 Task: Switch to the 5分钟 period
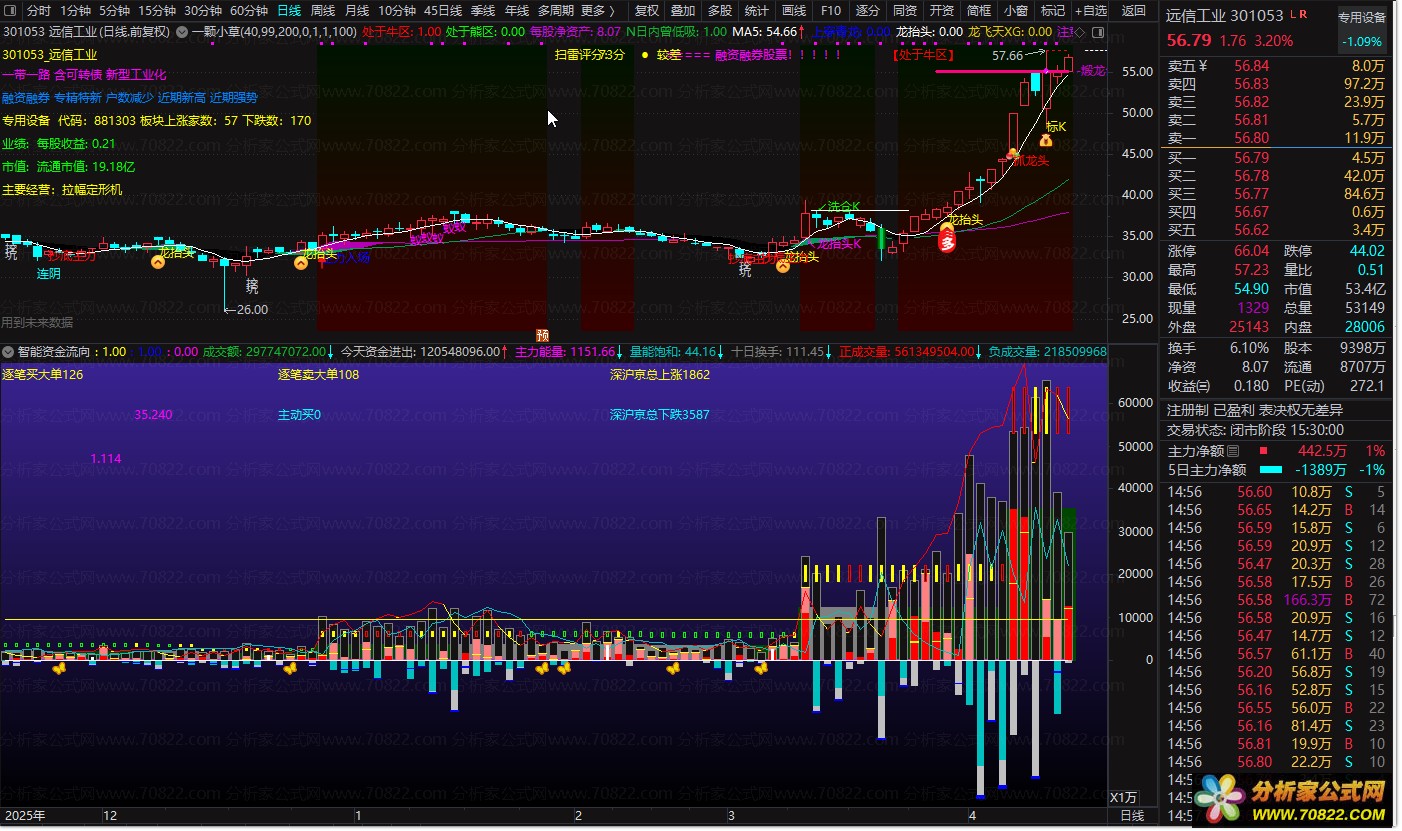click(x=114, y=11)
